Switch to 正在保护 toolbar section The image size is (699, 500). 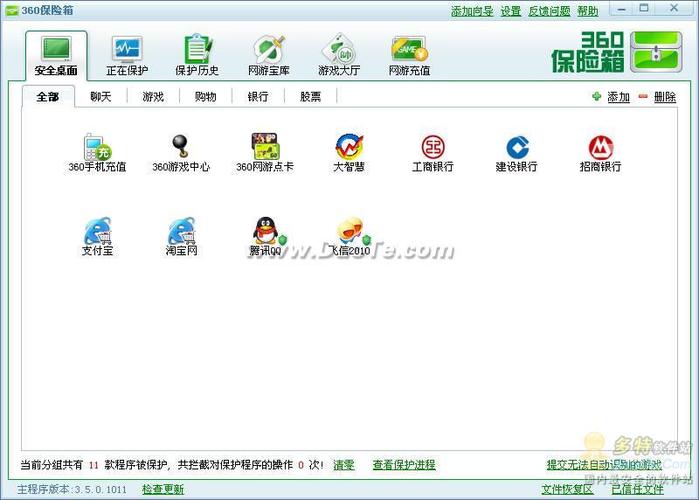point(127,55)
